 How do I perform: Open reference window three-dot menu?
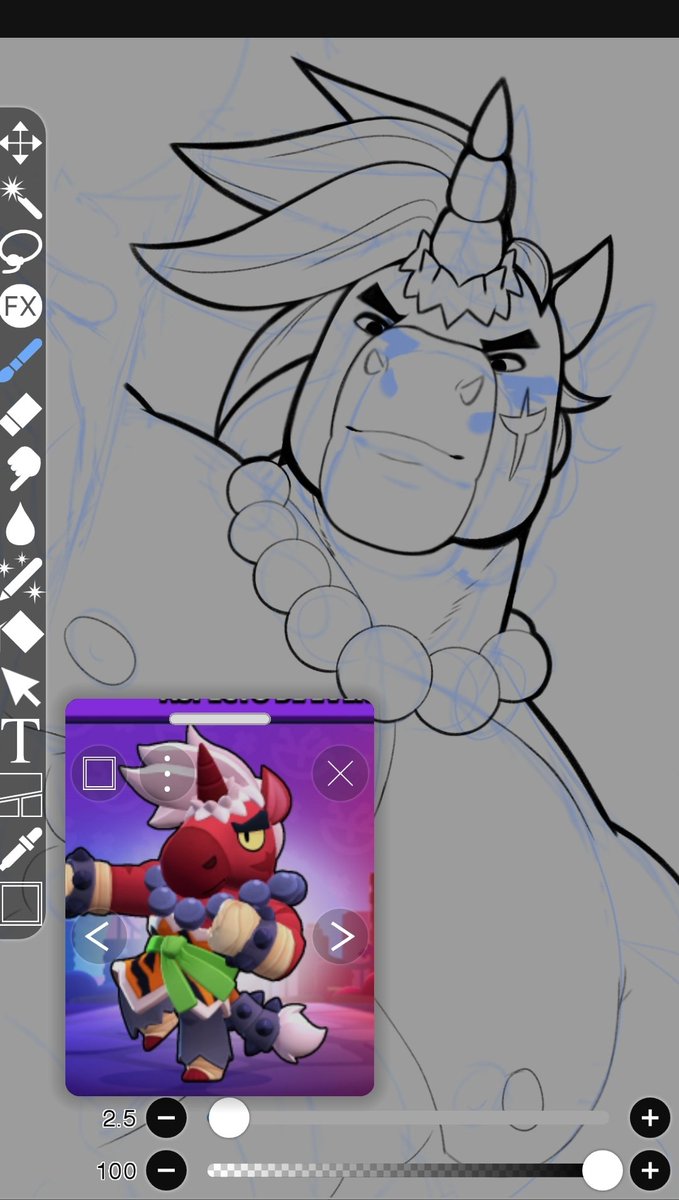(x=167, y=773)
